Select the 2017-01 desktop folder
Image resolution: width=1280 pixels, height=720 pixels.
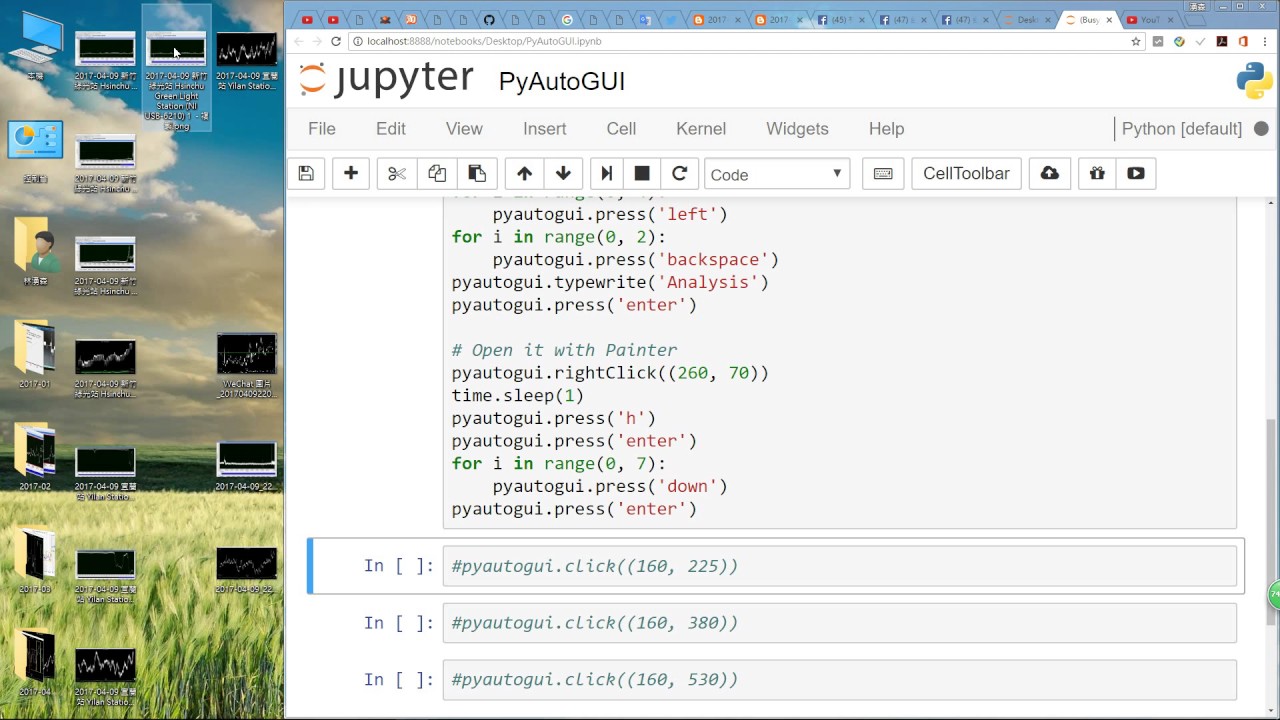(35, 355)
